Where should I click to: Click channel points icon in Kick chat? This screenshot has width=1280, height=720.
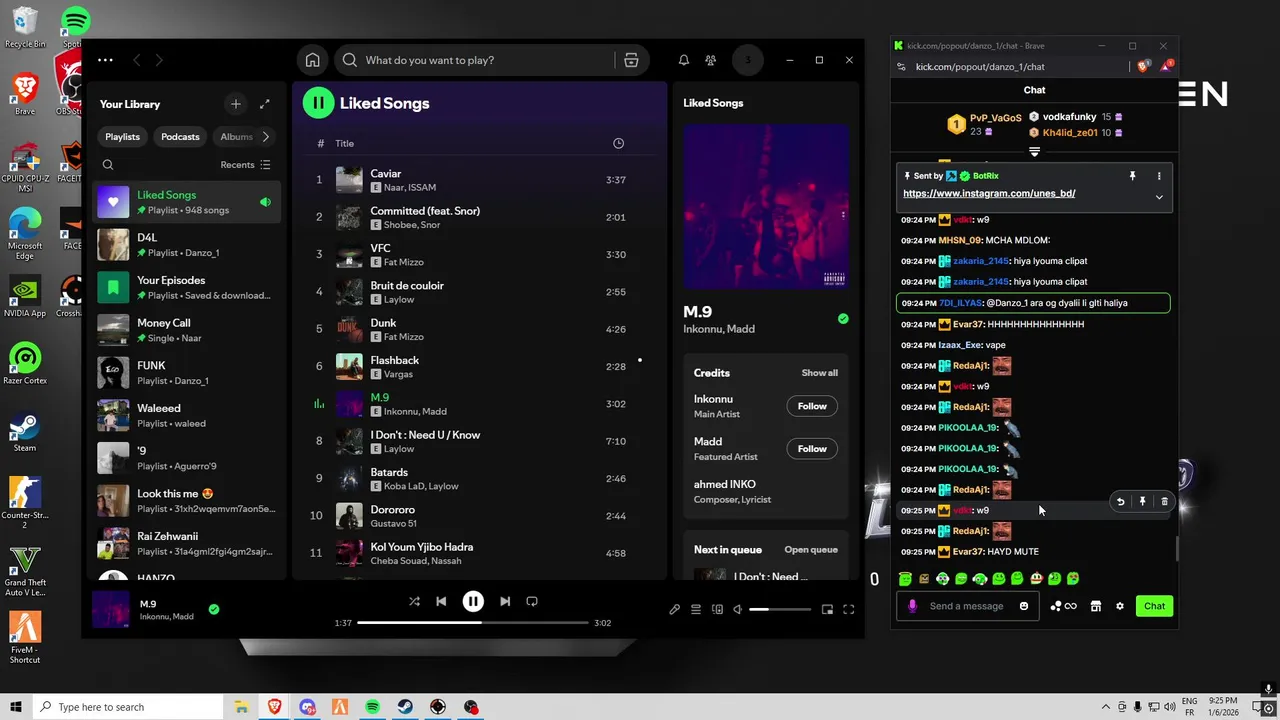pyautogui.click(x=1063, y=606)
